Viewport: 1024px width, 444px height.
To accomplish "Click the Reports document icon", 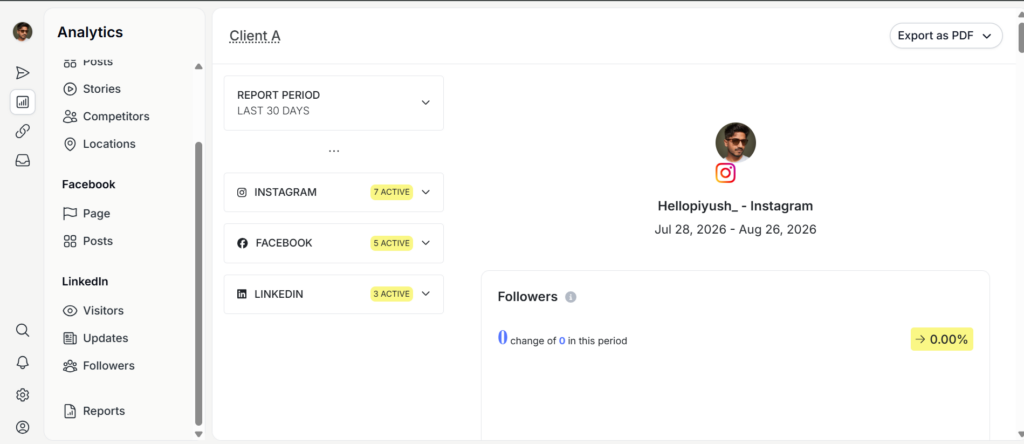I will click(x=70, y=411).
